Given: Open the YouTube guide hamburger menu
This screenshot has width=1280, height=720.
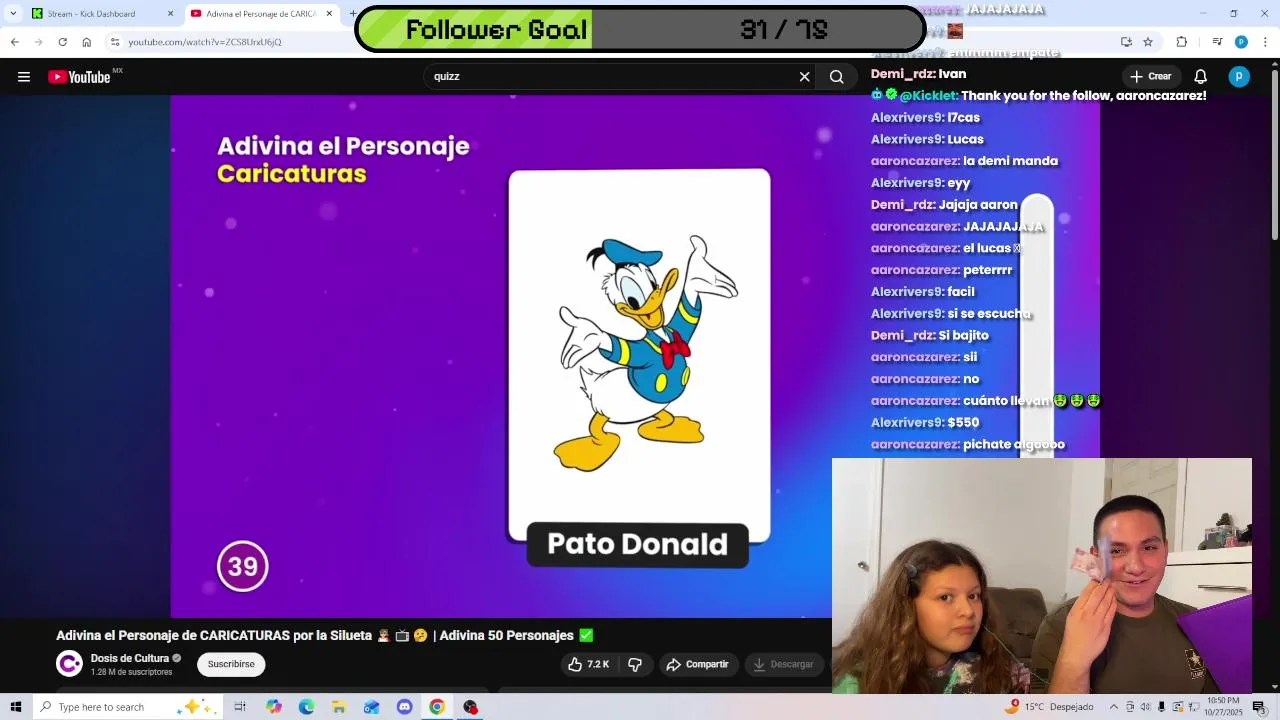Looking at the screenshot, I should tap(24, 77).
